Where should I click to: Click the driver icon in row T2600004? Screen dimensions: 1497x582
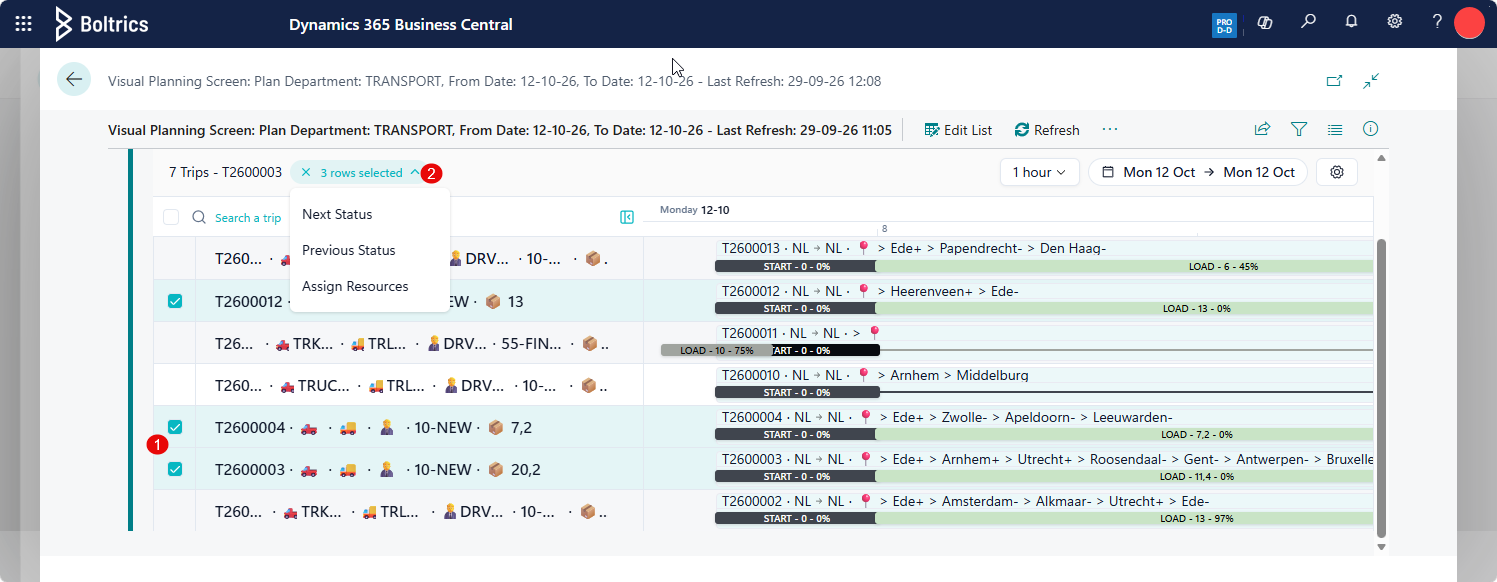click(x=386, y=428)
